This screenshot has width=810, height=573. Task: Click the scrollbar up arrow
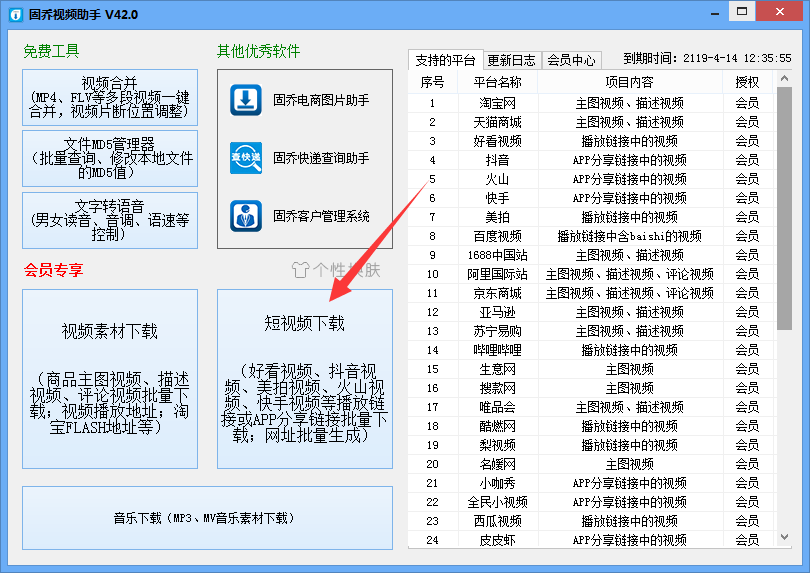784,79
